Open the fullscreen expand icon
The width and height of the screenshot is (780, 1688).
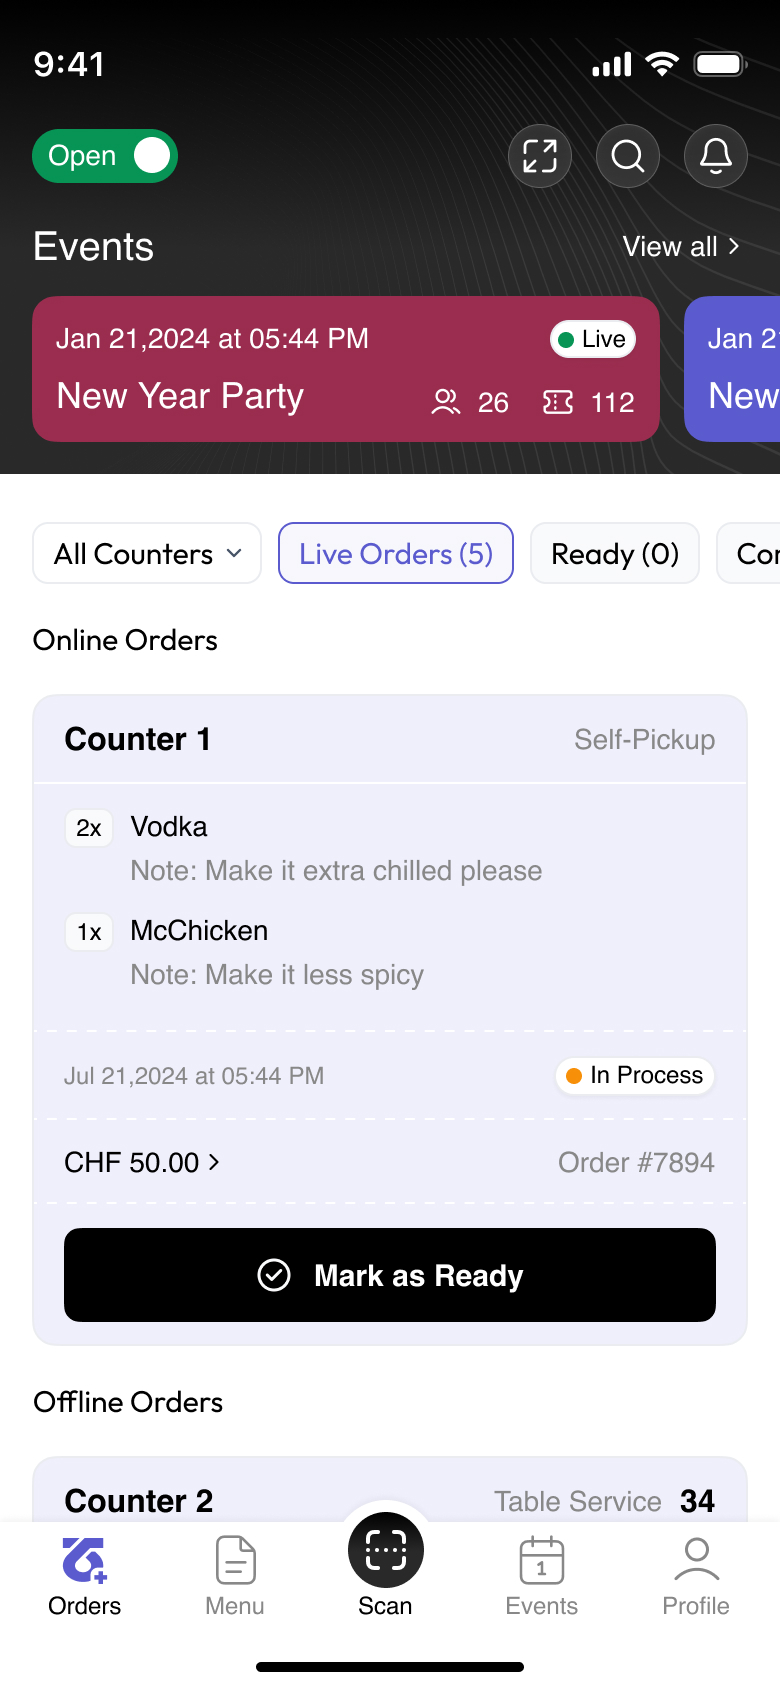540,156
